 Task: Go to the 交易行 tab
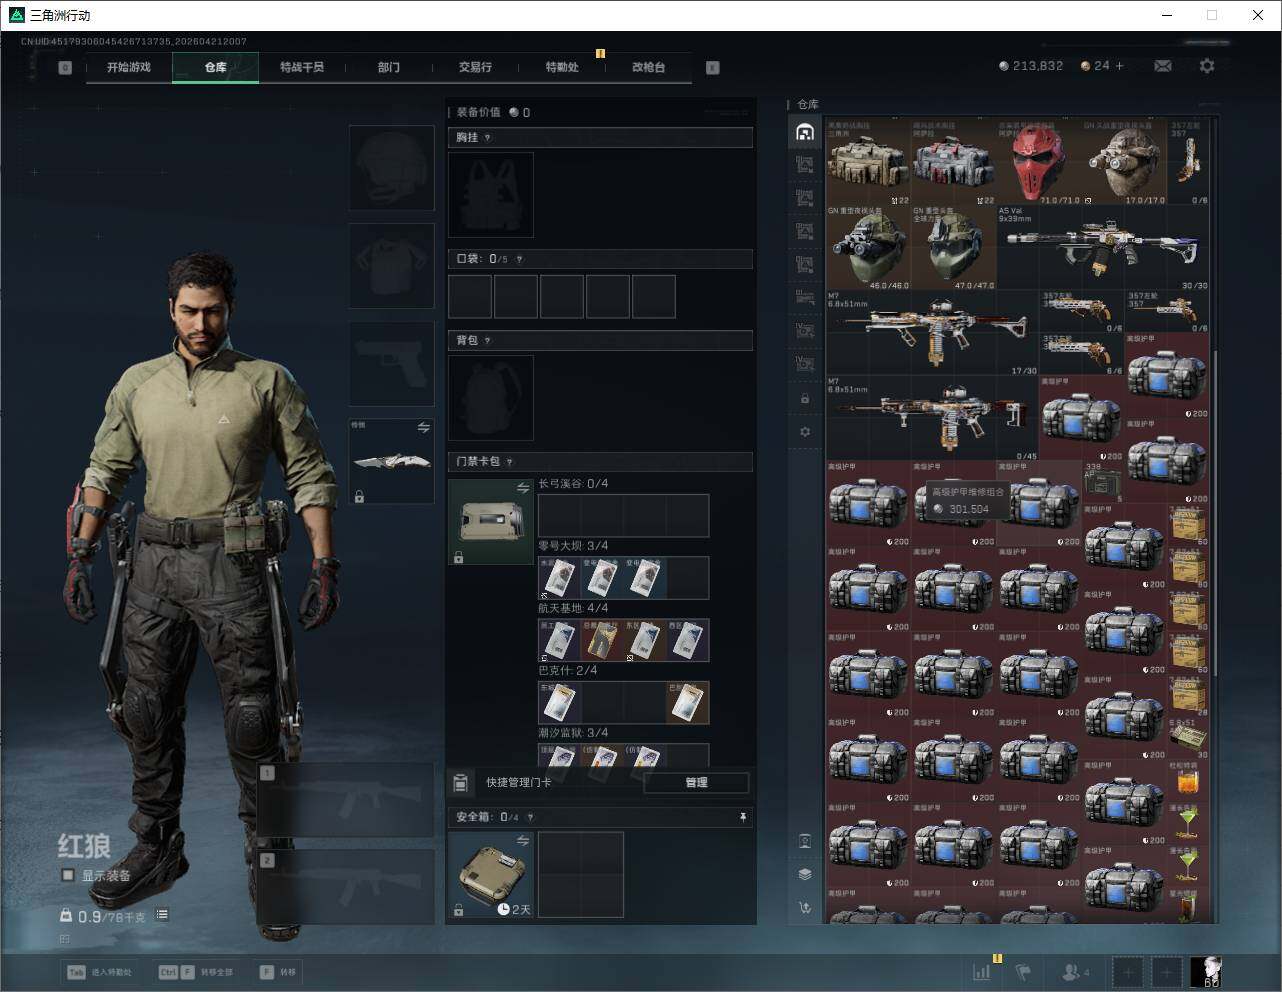(475, 67)
